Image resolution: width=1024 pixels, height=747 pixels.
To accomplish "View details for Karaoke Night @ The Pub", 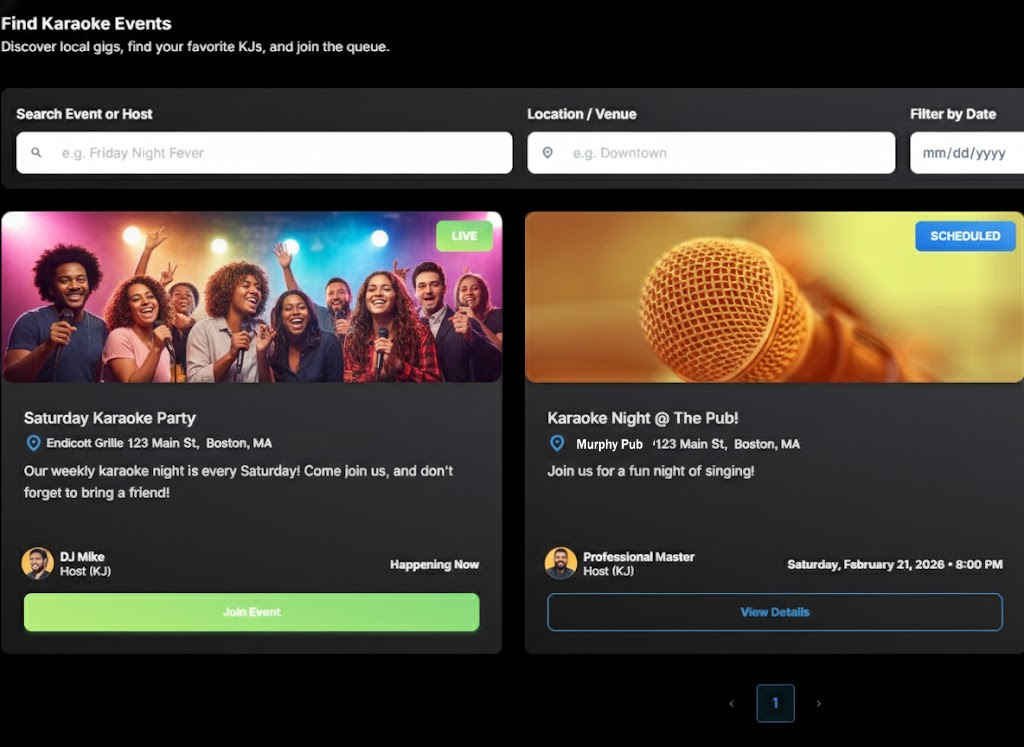I will click(774, 612).
